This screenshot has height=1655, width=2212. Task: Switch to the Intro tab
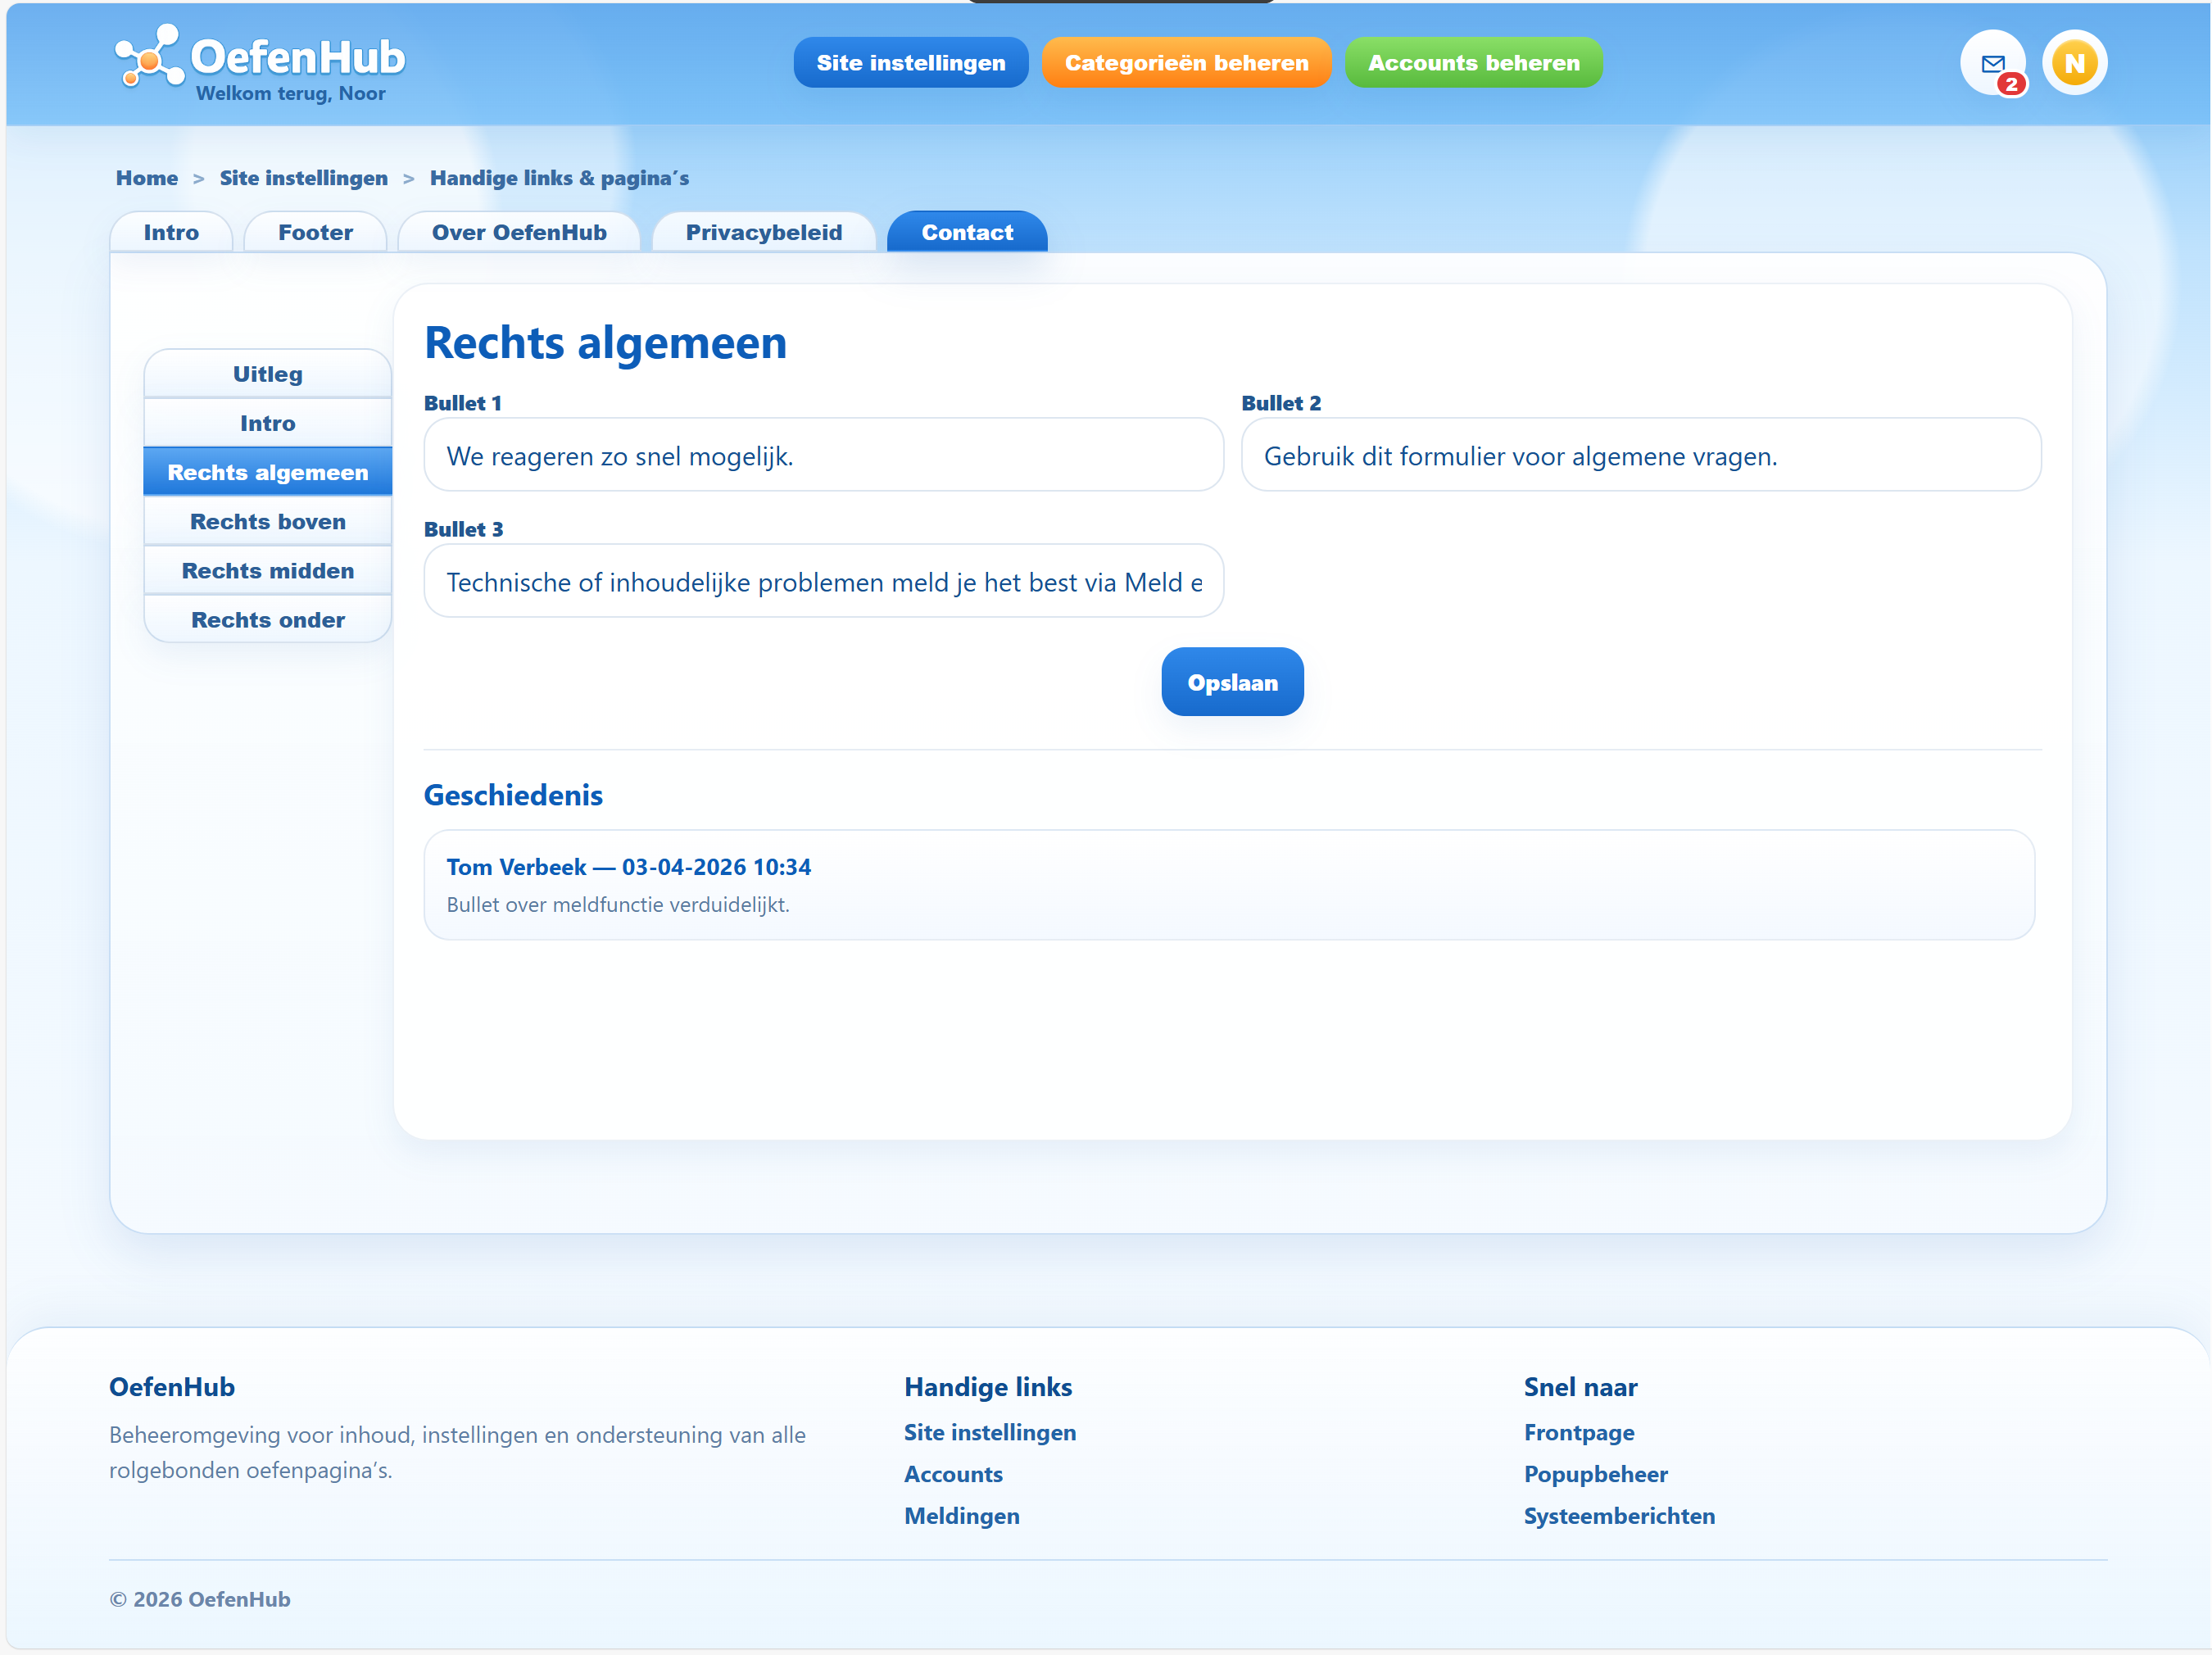pos(171,232)
